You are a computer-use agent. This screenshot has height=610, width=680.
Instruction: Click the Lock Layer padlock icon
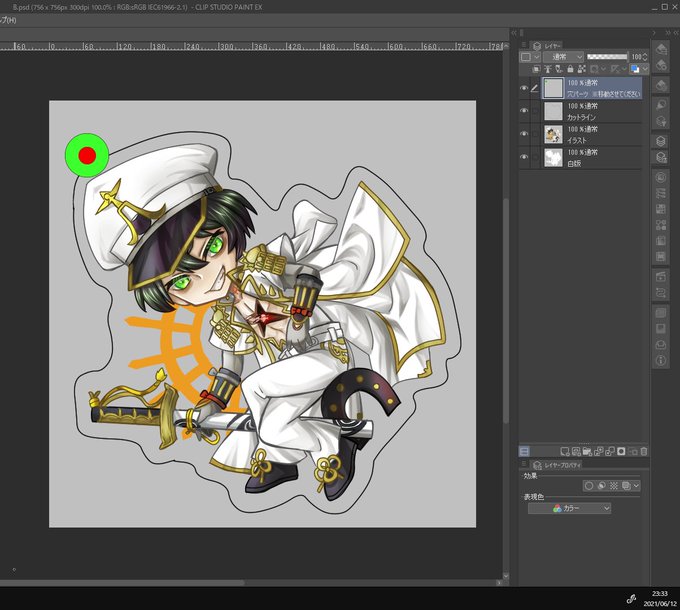[570, 69]
